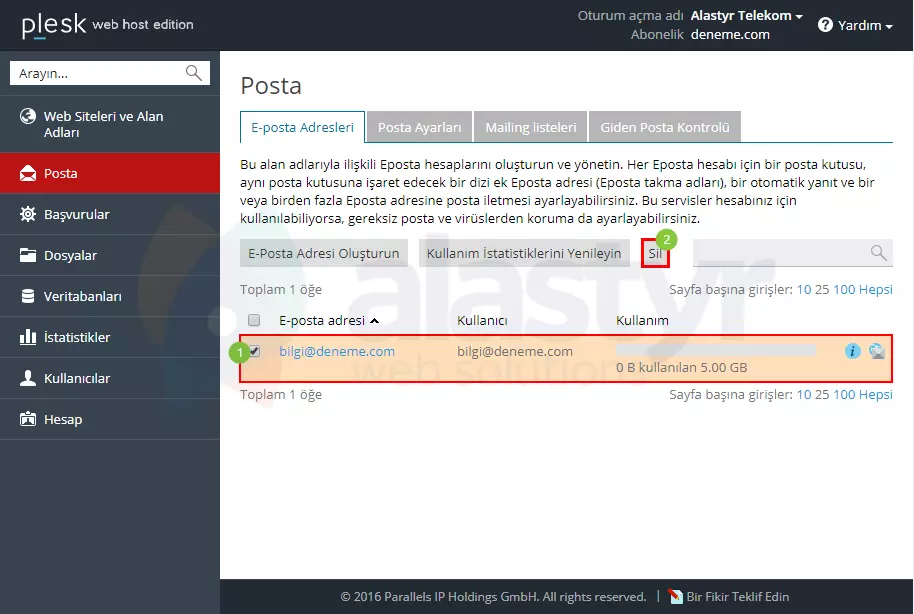This screenshot has width=914, height=614.
Task: Click the folder icon next to Dosyalar
Action: (x=27, y=255)
